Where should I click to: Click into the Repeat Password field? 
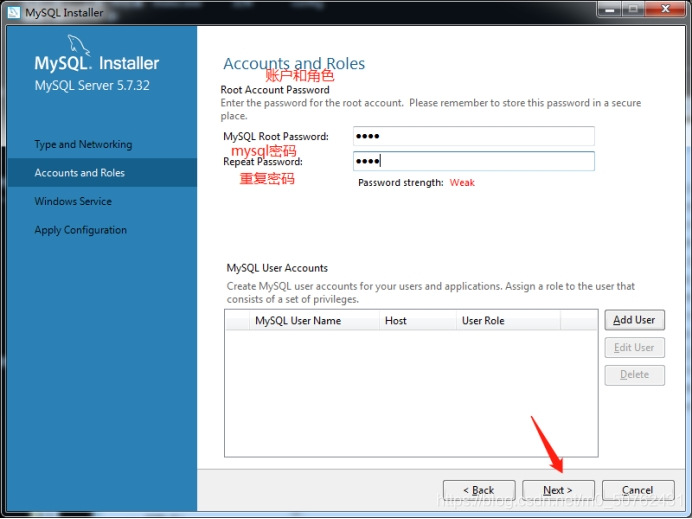tap(474, 161)
